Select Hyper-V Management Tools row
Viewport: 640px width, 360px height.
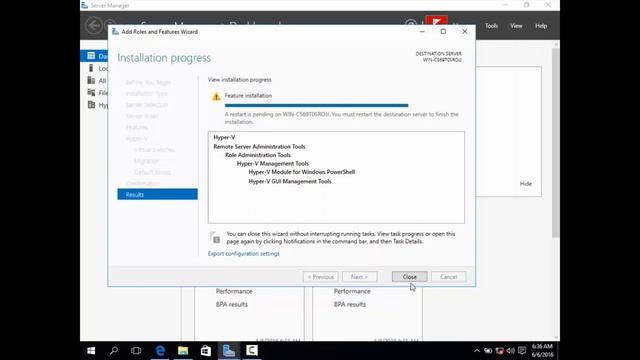coord(273,164)
